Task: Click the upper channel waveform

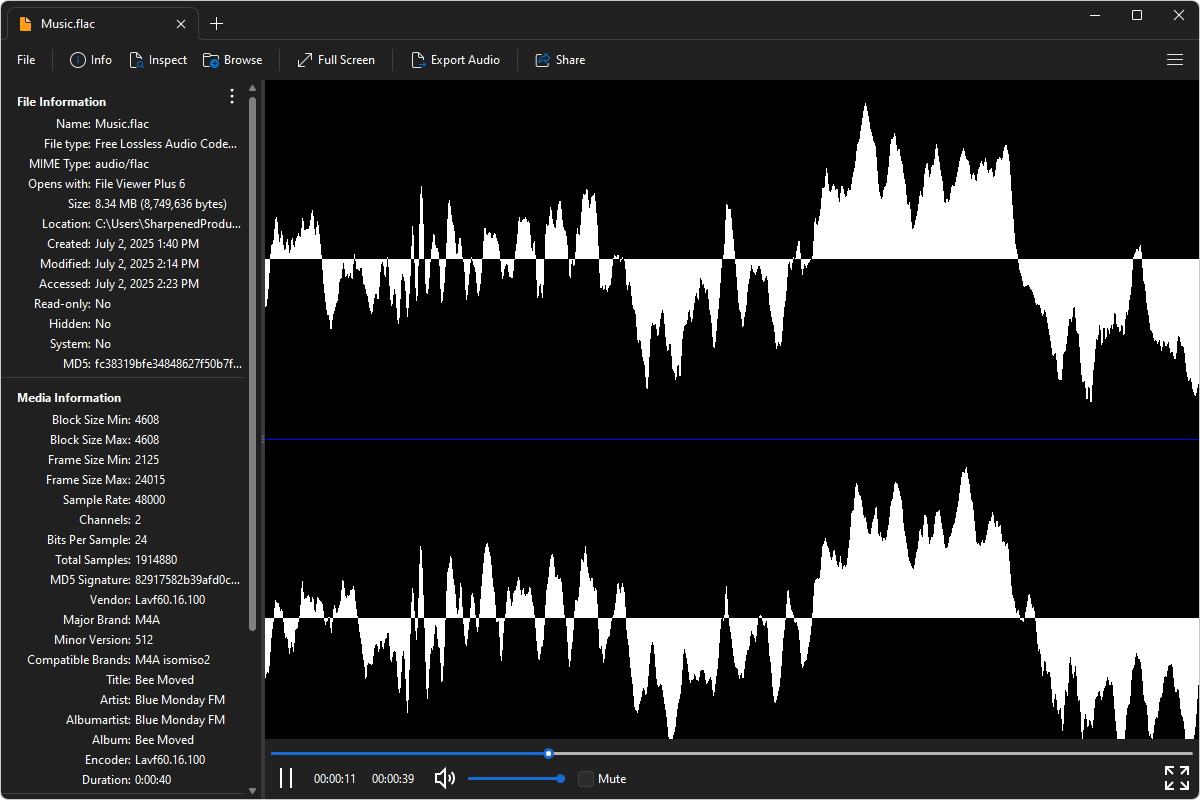Action: [732, 259]
